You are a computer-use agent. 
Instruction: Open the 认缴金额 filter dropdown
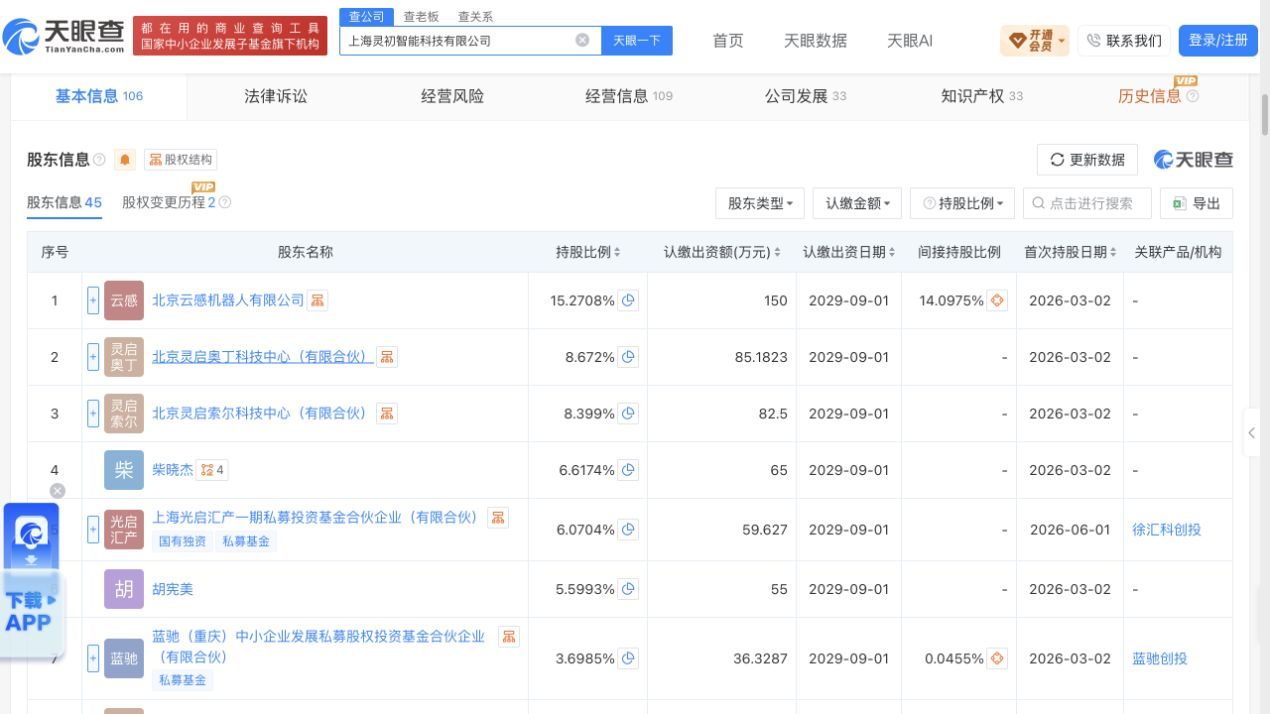pos(857,203)
